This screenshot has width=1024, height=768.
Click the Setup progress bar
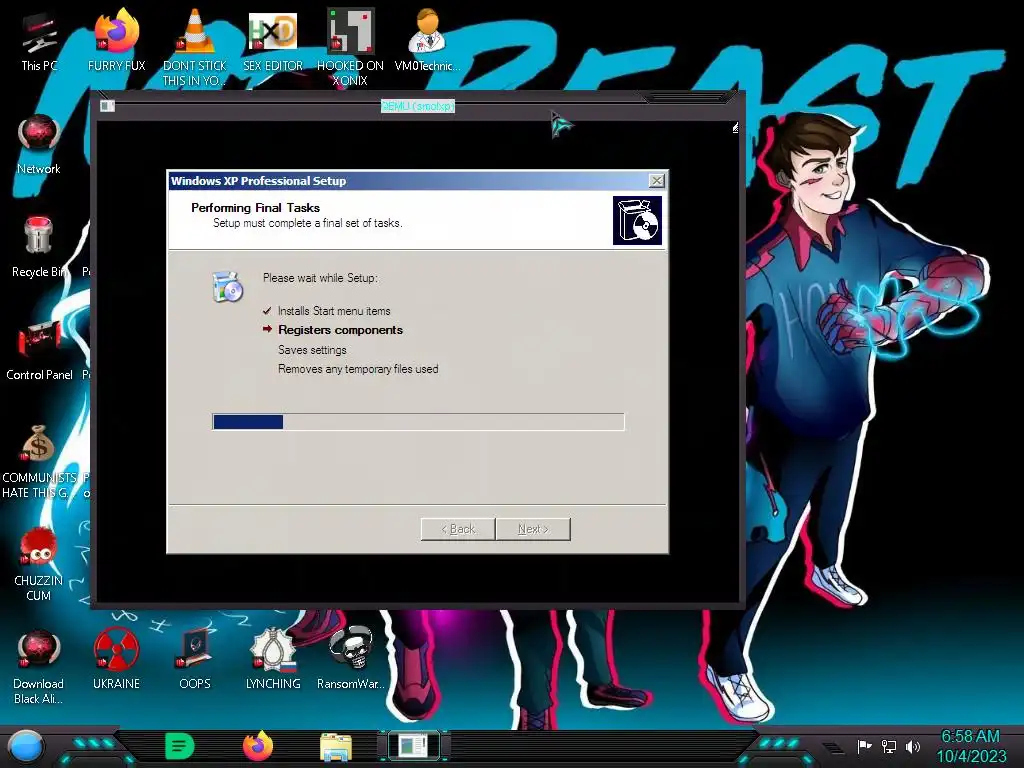(418, 422)
